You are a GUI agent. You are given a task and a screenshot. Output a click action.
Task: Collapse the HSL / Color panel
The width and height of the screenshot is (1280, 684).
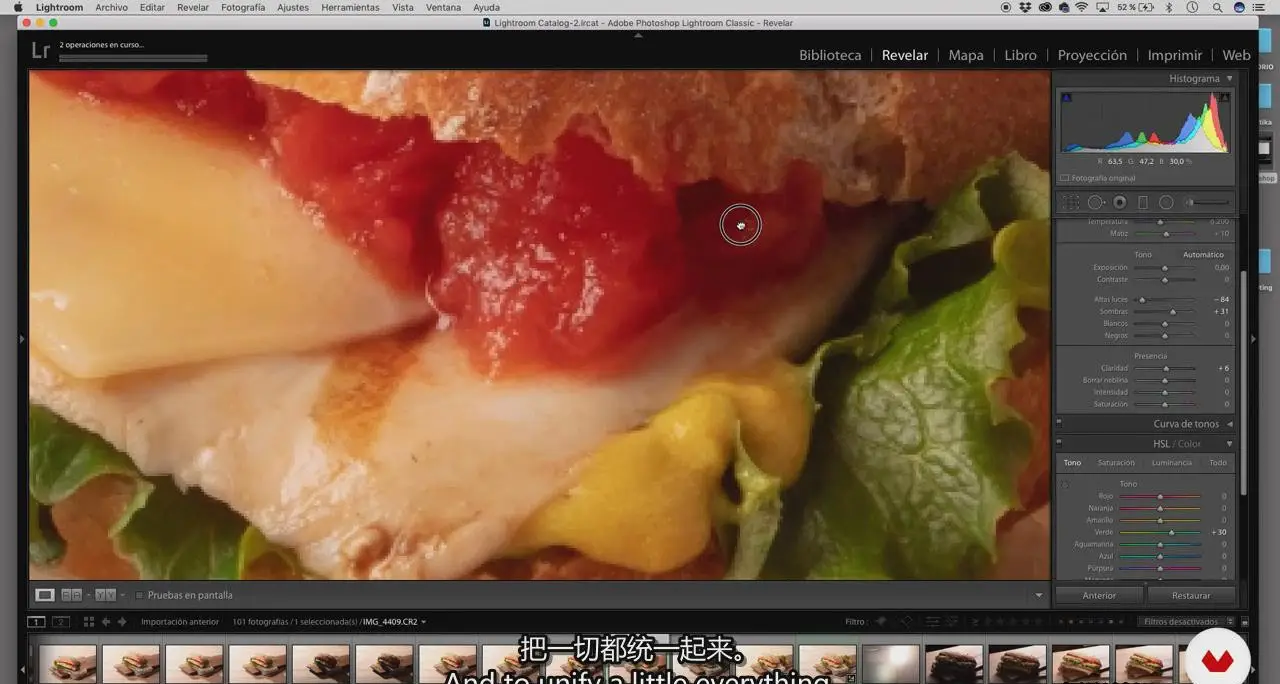[x=1230, y=444]
